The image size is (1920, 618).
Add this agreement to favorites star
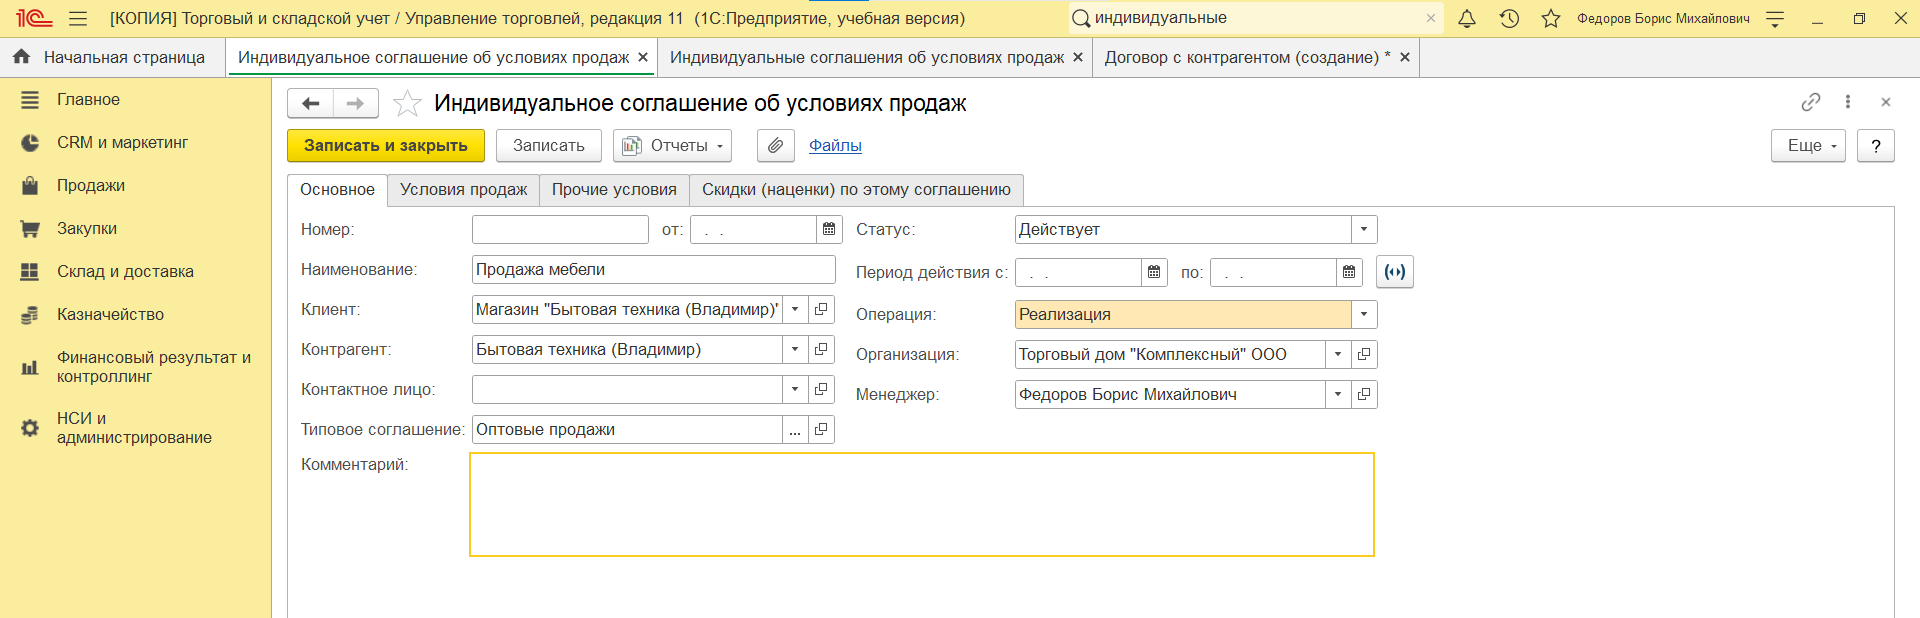407,103
